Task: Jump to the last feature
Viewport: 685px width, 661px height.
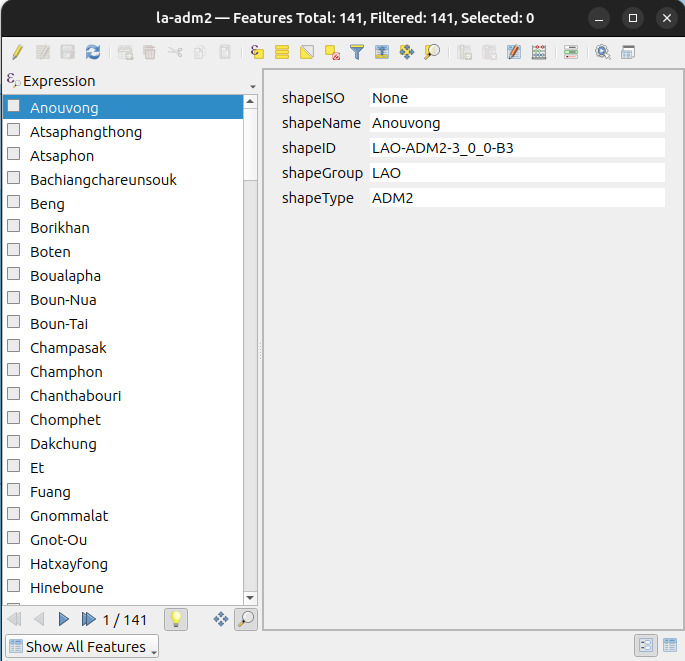Action: [x=88, y=619]
